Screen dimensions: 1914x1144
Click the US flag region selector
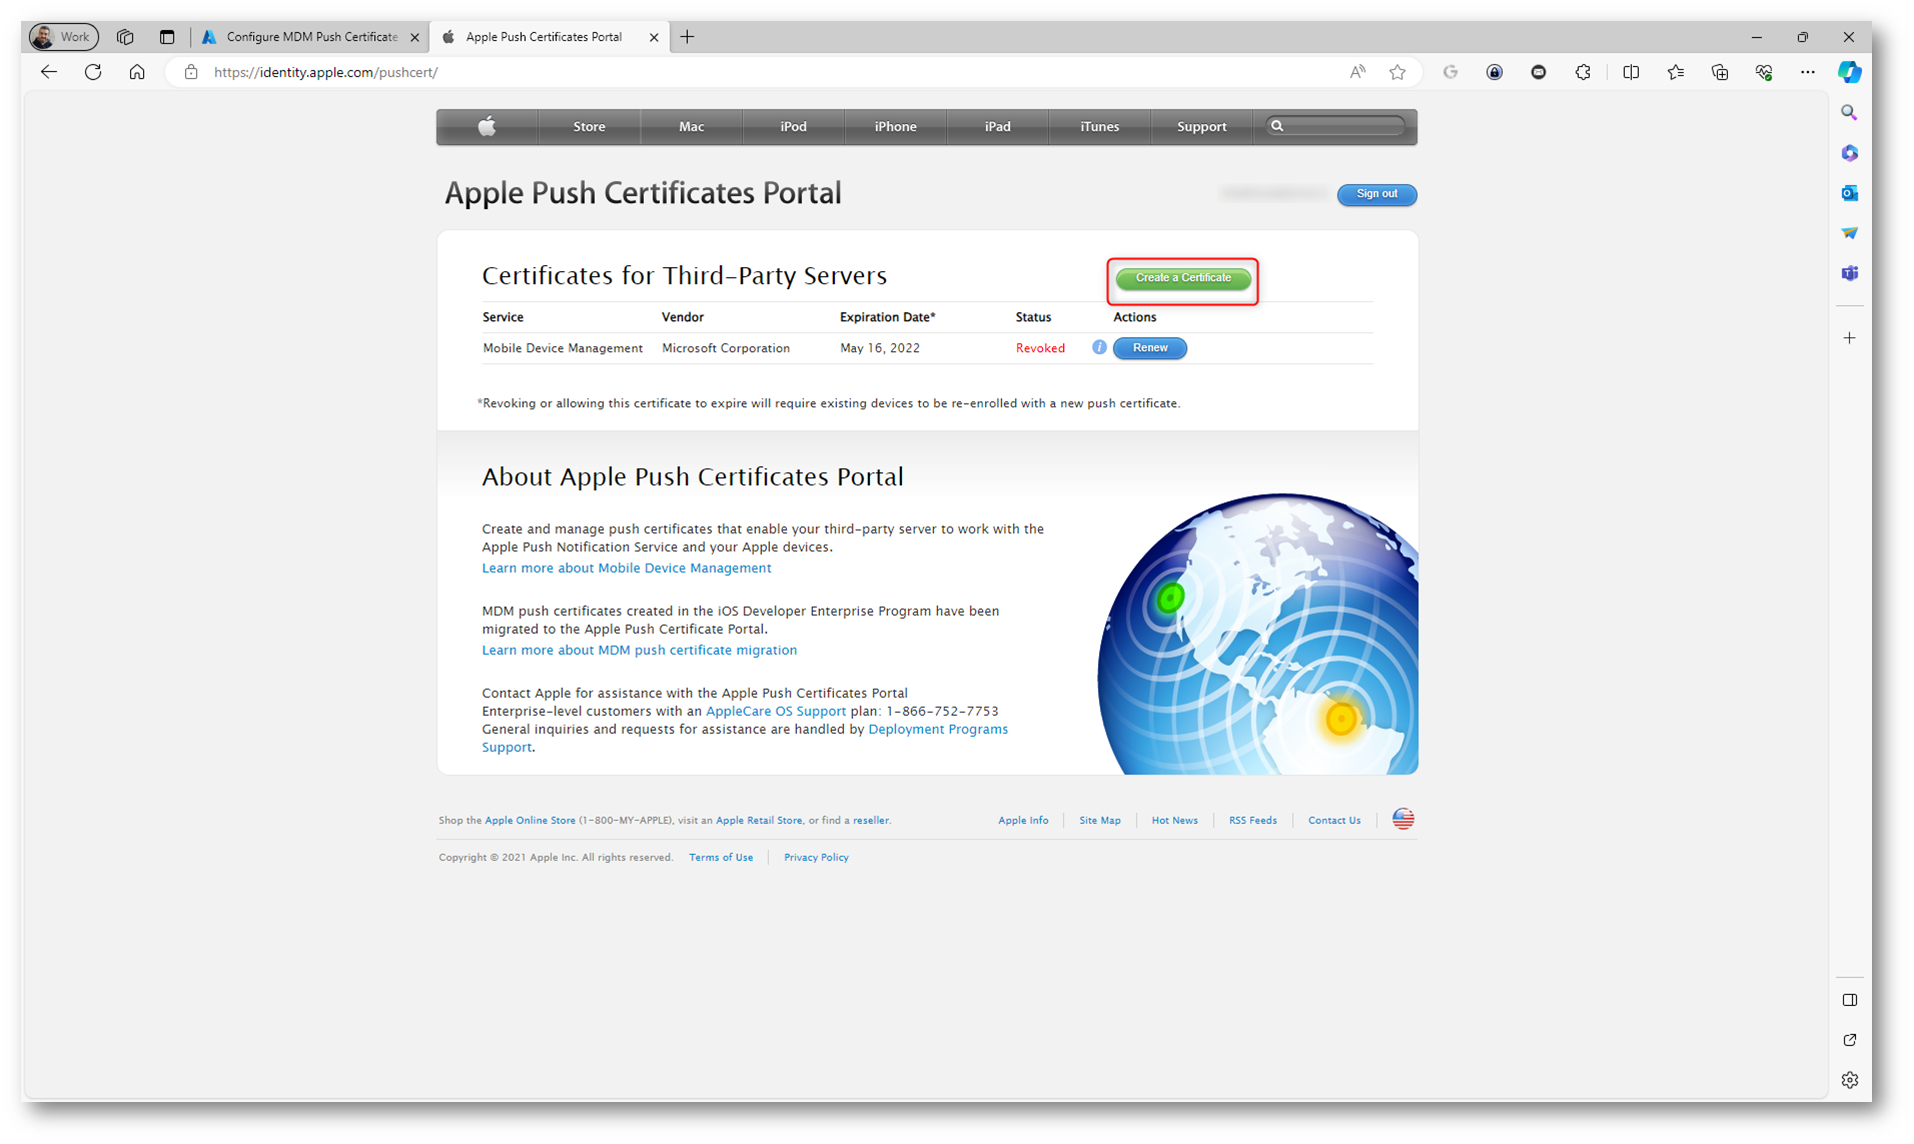tap(1403, 819)
